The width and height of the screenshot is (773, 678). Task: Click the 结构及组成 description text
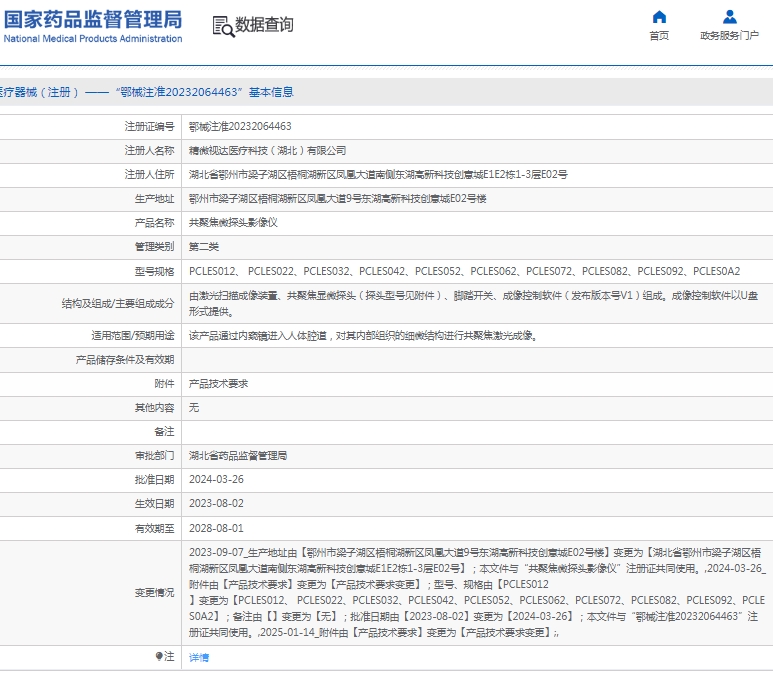pyautogui.click(x=473, y=303)
